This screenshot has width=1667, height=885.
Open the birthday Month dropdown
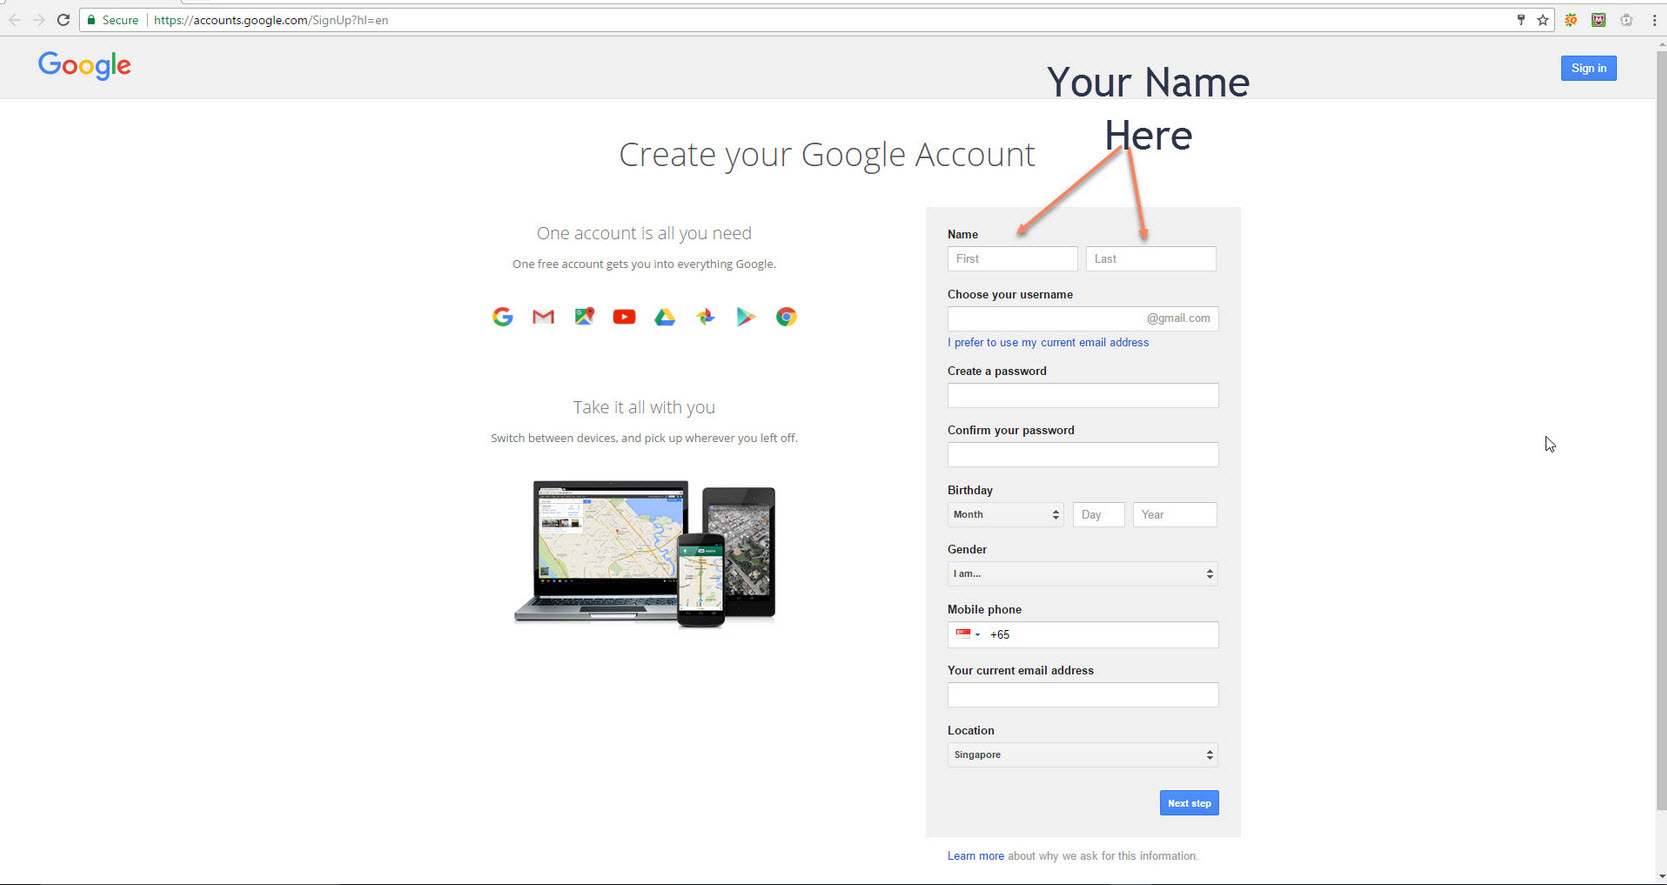click(1005, 515)
